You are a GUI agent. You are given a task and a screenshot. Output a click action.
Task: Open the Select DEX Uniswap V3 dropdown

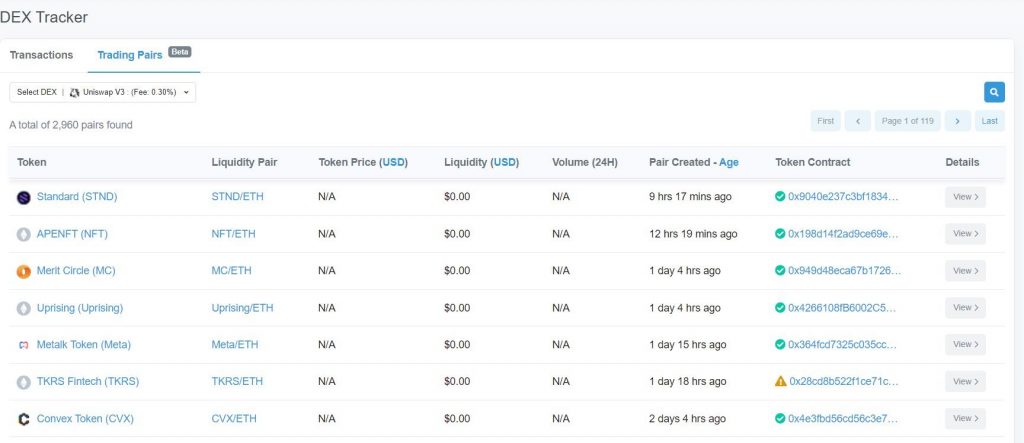point(103,92)
